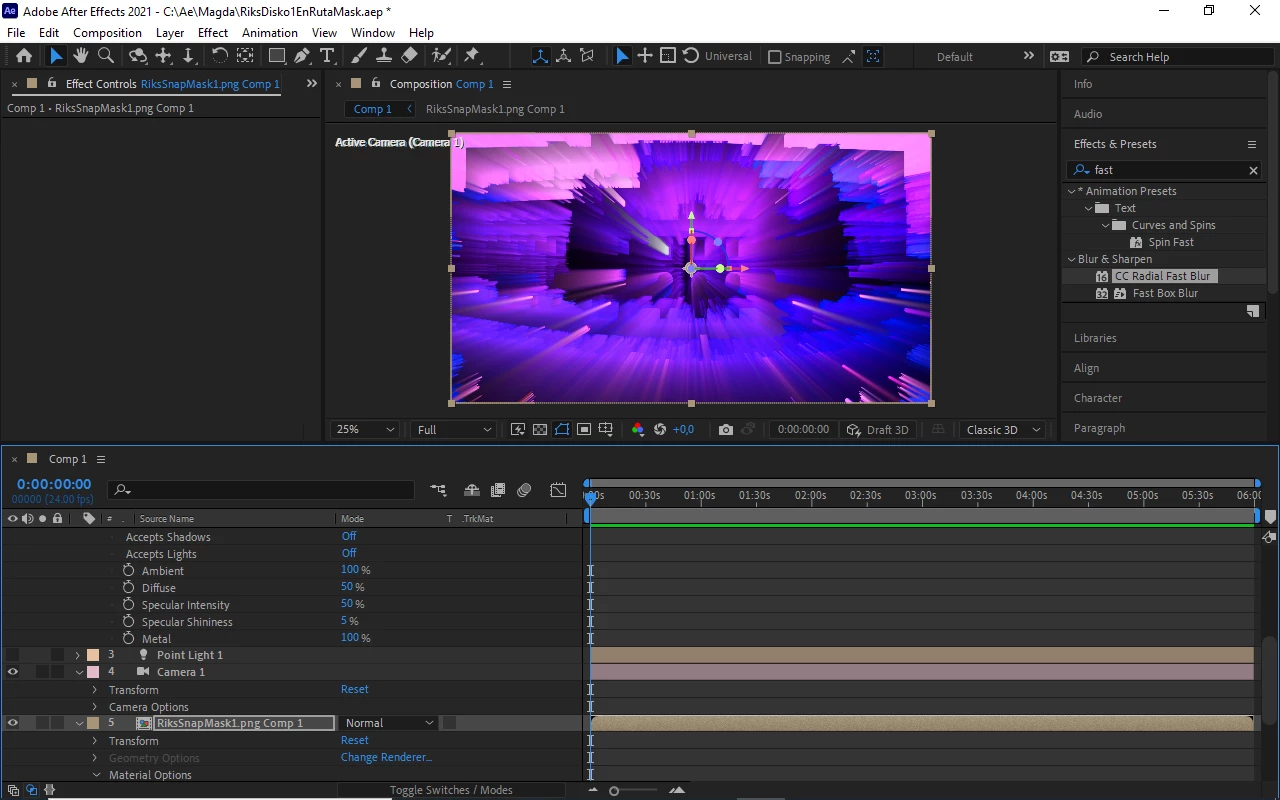Hide the Camera 1 layer
This screenshot has width=1280, height=800.
(13, 672)
